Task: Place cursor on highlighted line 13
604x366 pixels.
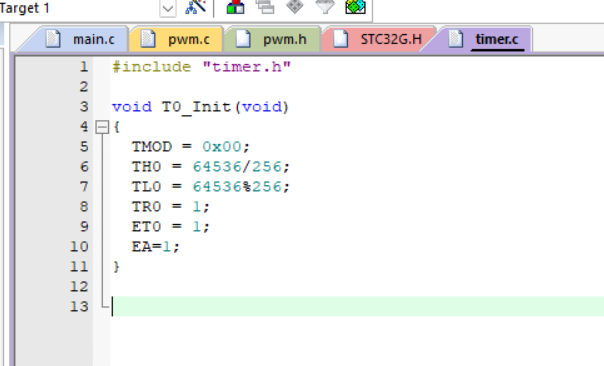Action: click(357, 307)
